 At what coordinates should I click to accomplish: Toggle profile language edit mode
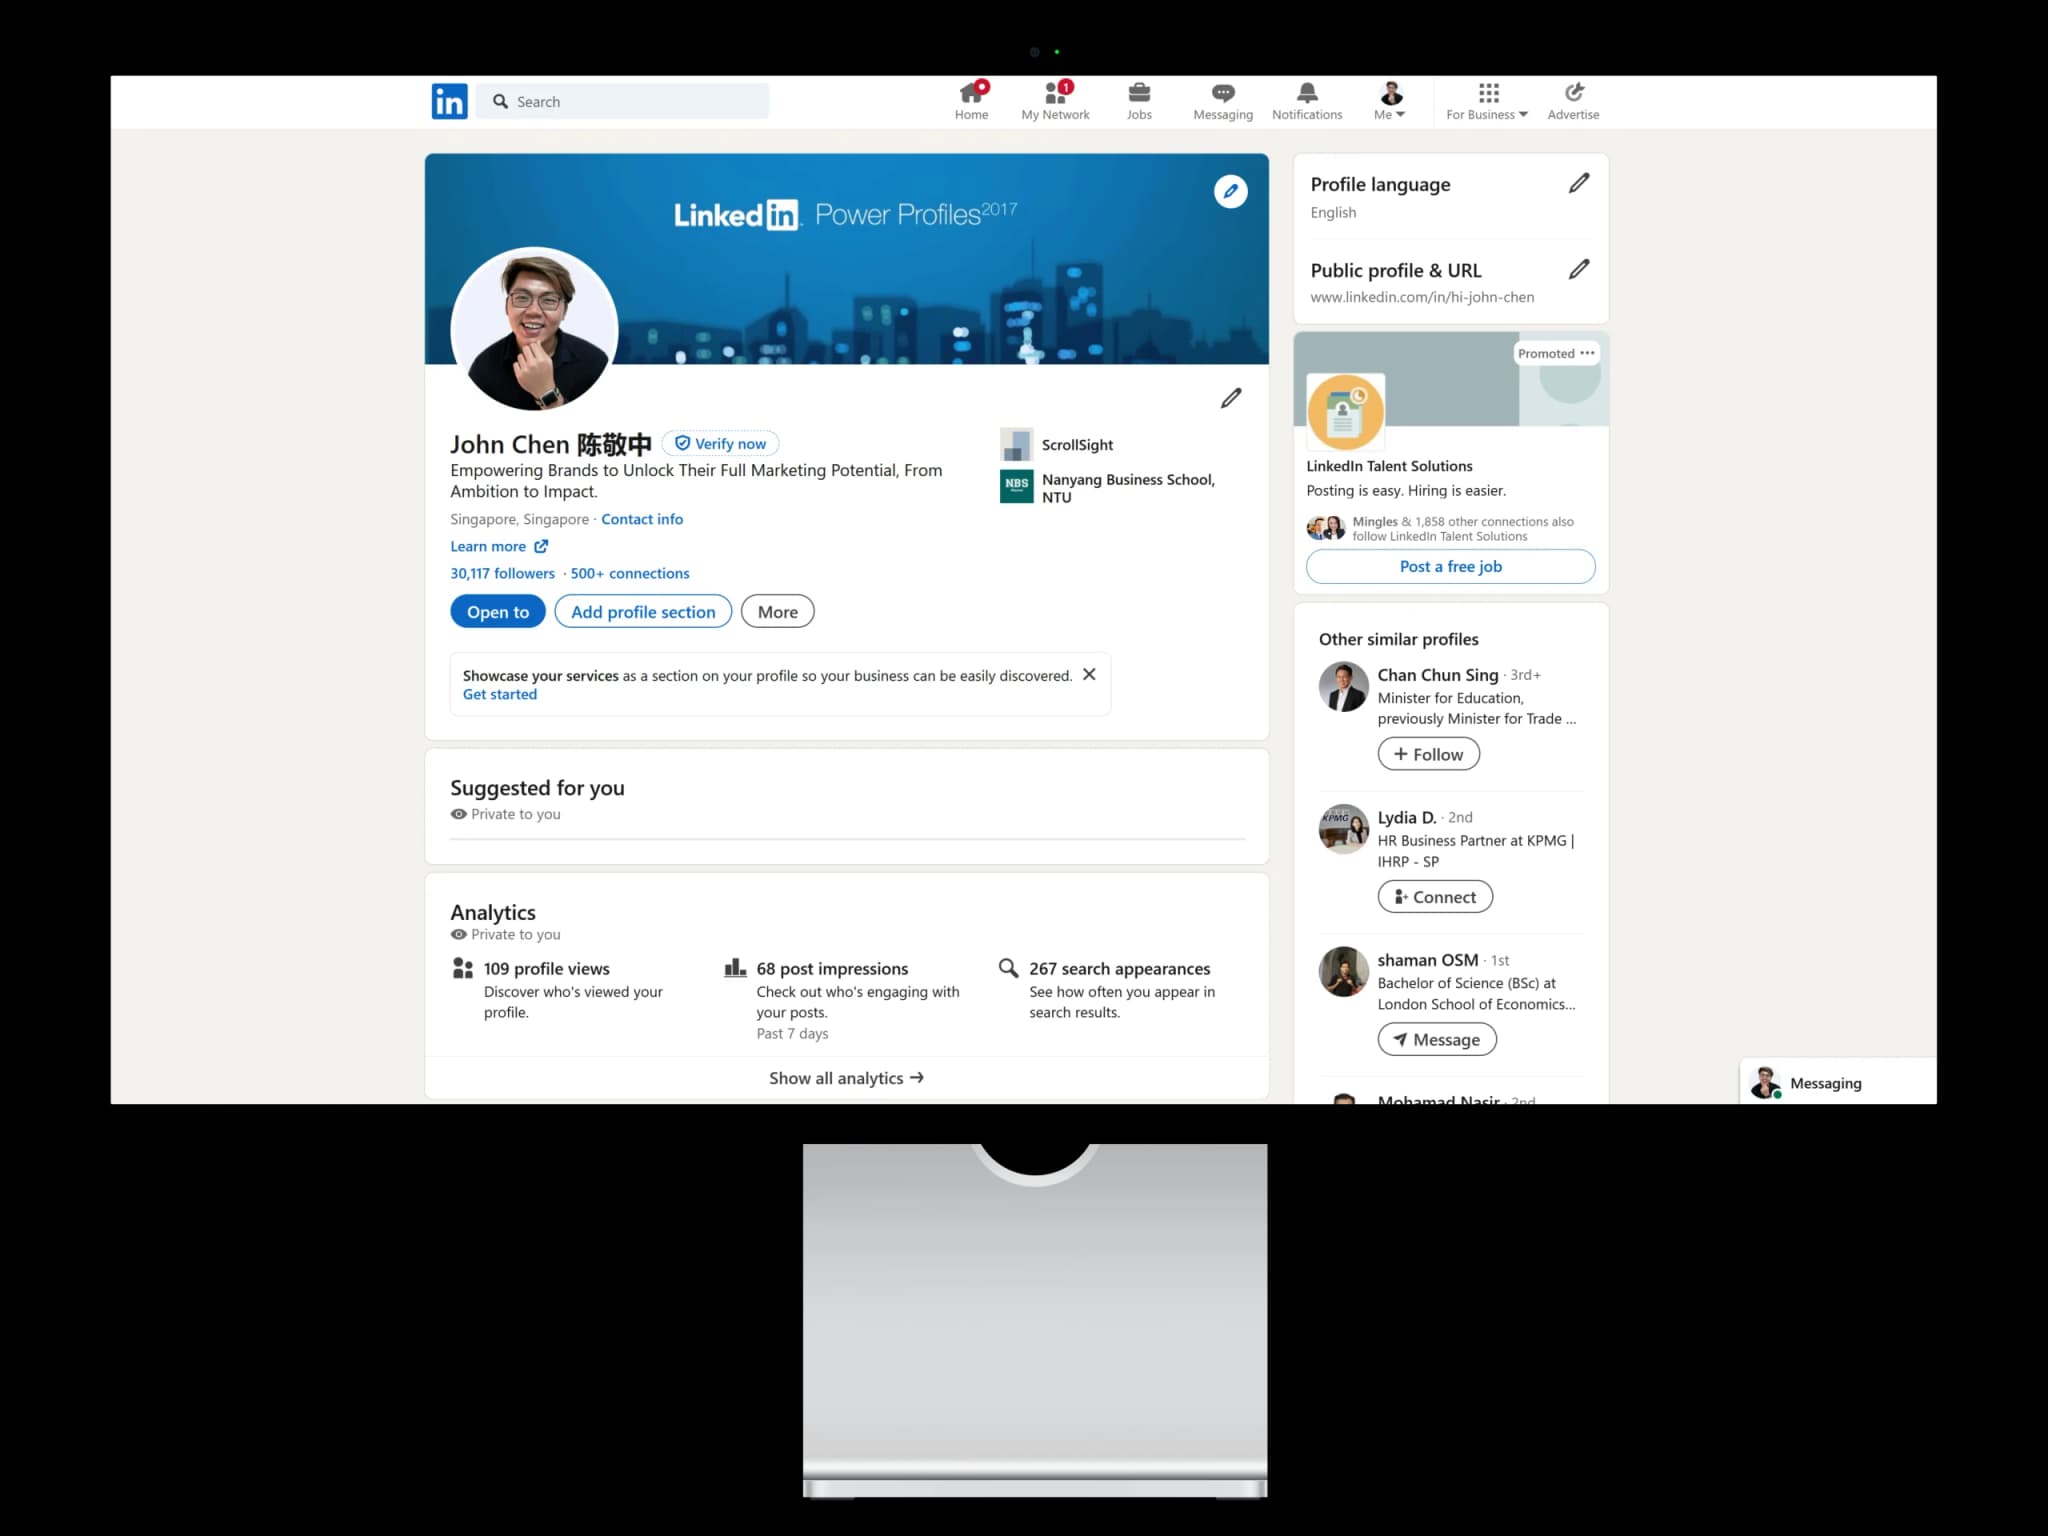[1579, 184]
